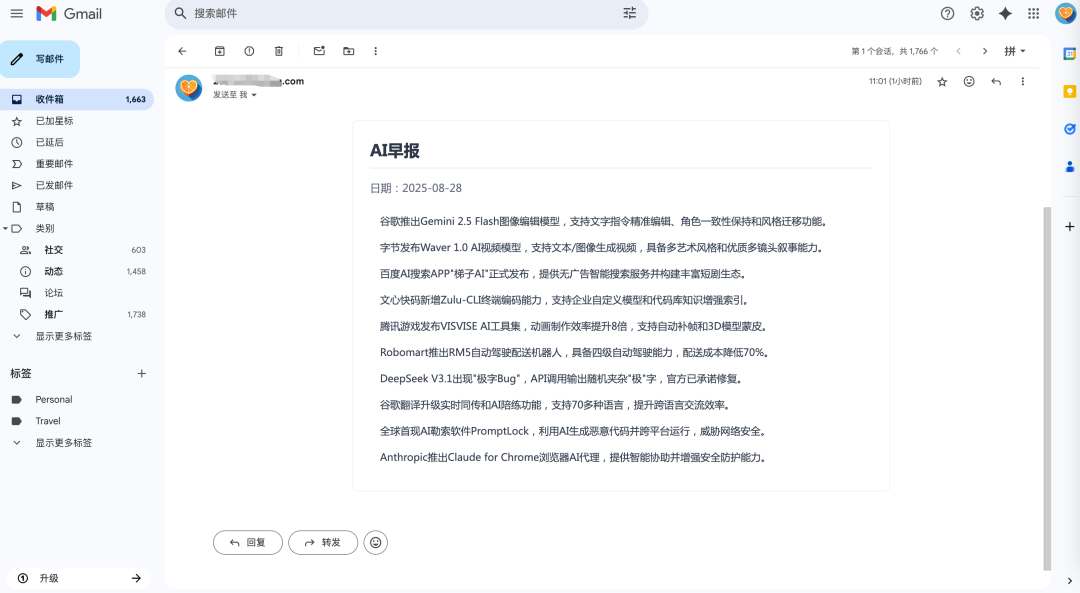Open the Personal label

pos(76,399)
